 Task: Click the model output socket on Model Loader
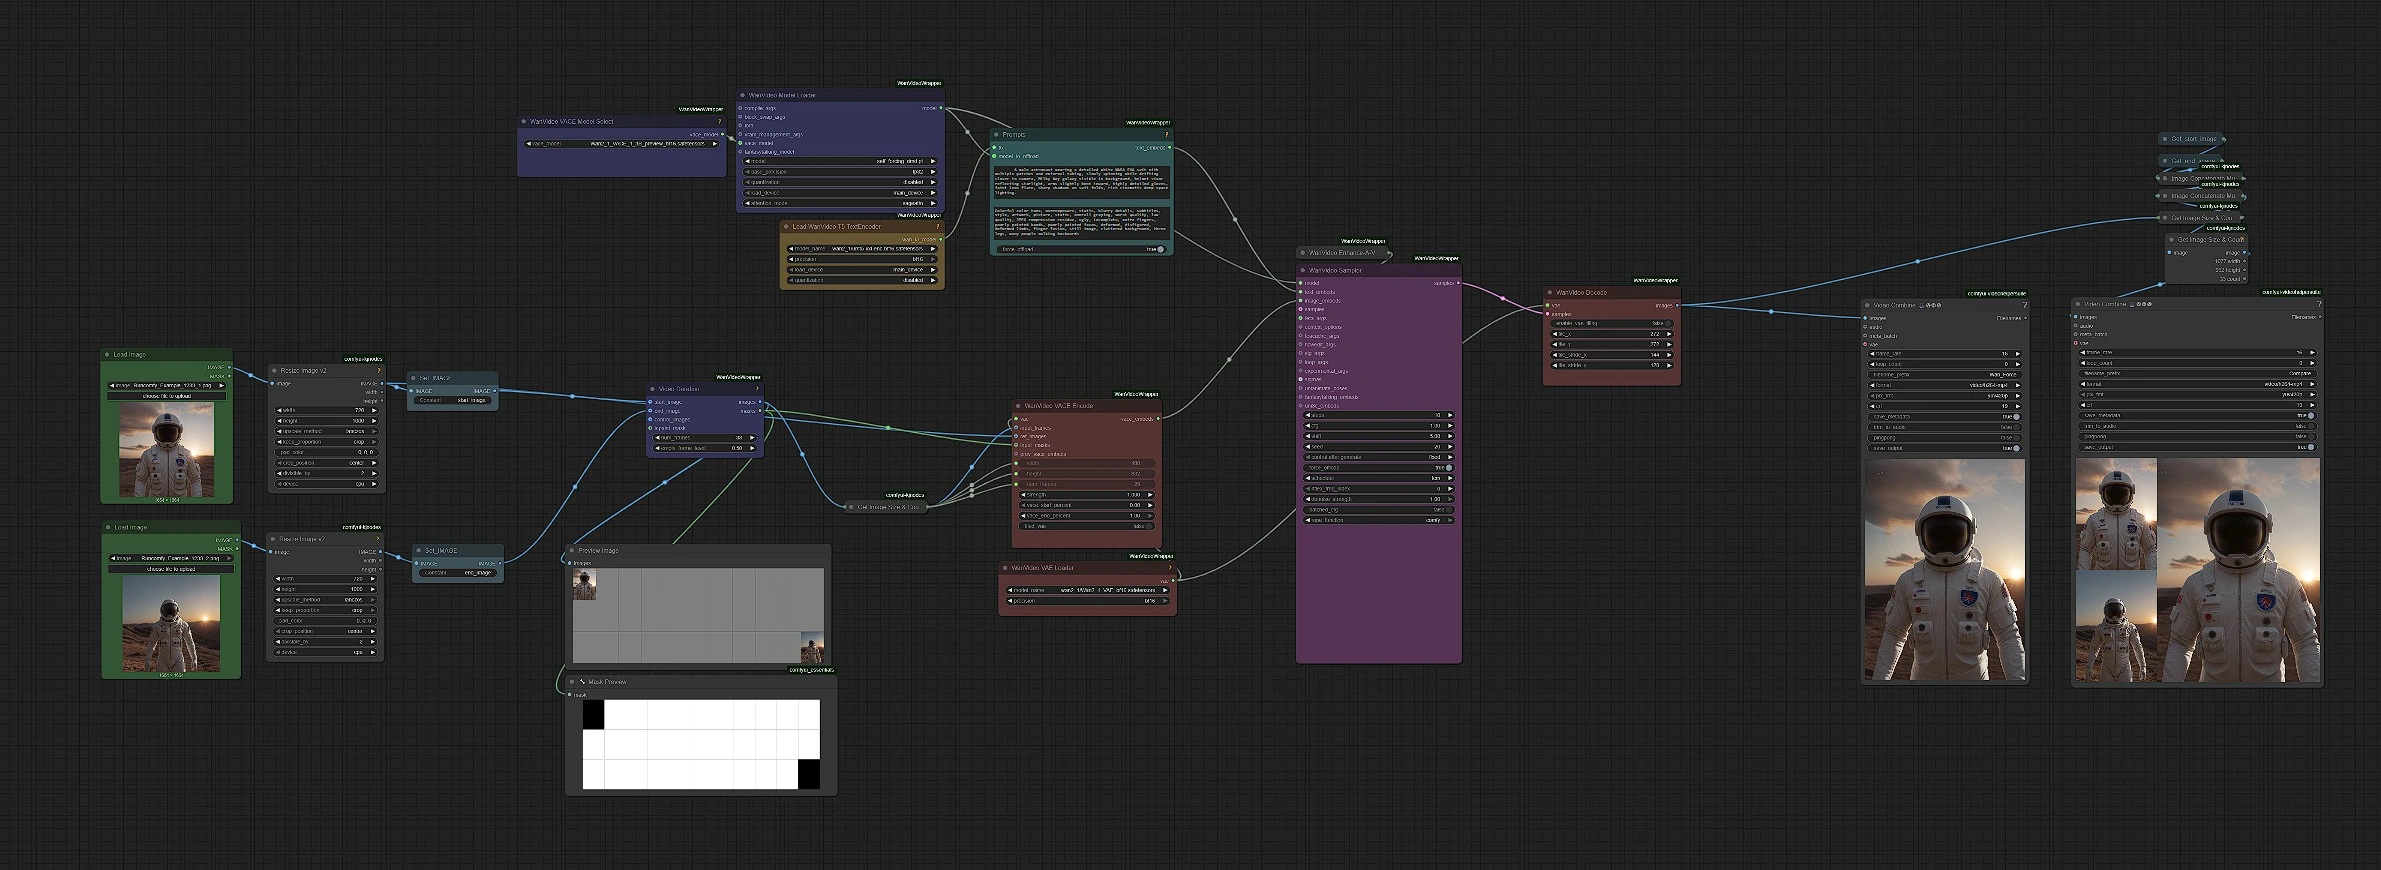941,108
